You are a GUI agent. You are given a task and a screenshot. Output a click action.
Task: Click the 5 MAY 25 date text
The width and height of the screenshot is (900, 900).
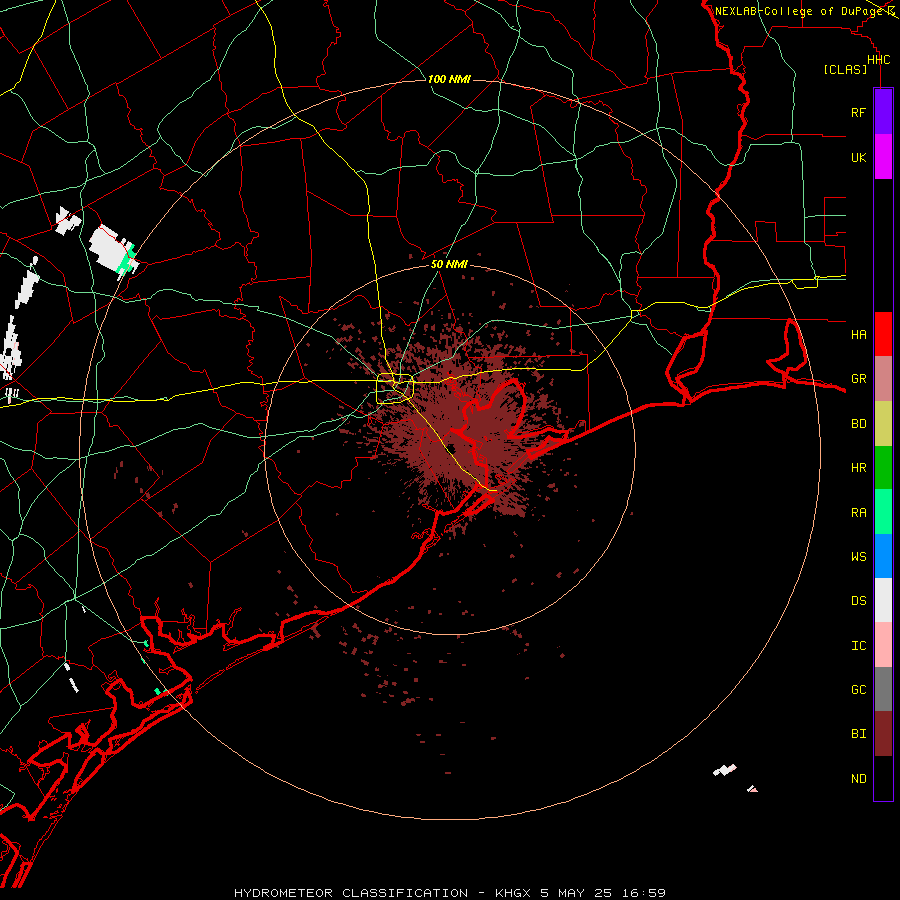(x=577, y=893)
